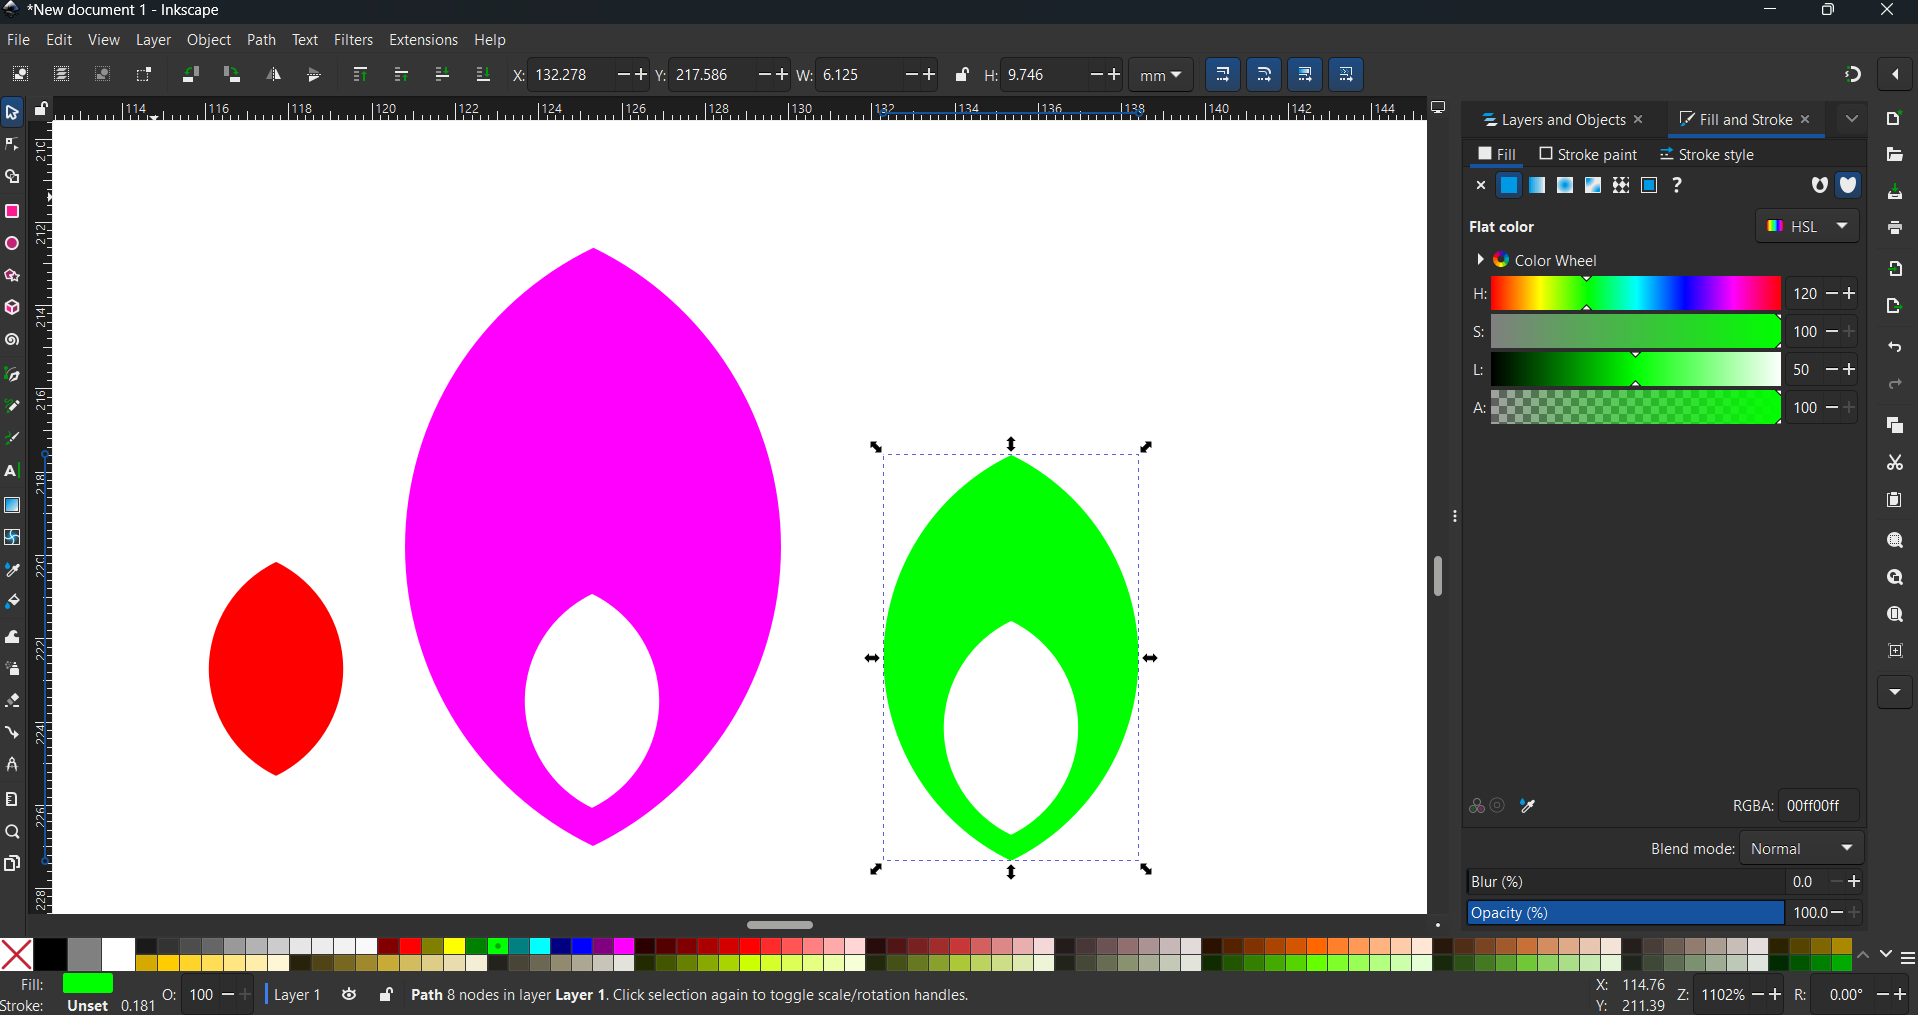1918x1015 pixels.
Task: Close the Fill and Stroke tab
Action: pyautogui.click(x=1805, y=119)
